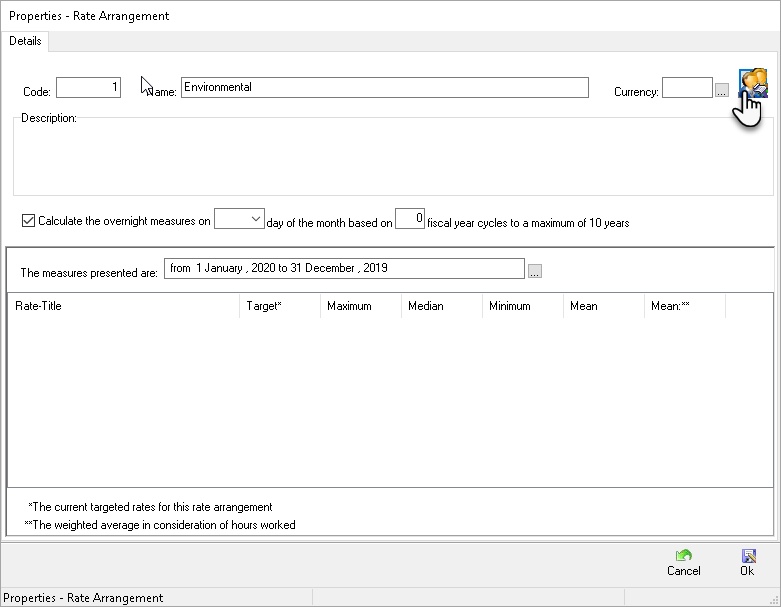The width and height of the screenshot is (781, 607).
Task: Click inside the Description text area
Action: 393,158
